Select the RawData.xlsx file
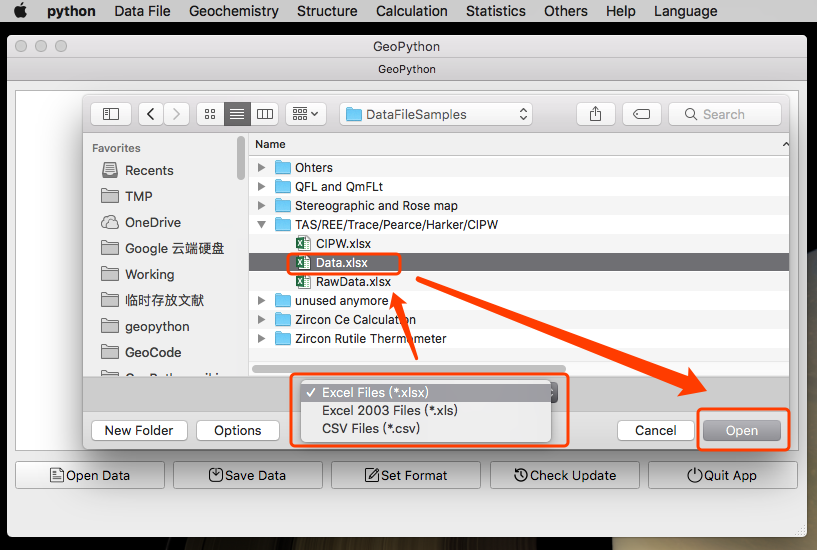Viewport: 817px width, 550px height. (x=343, y=282)
